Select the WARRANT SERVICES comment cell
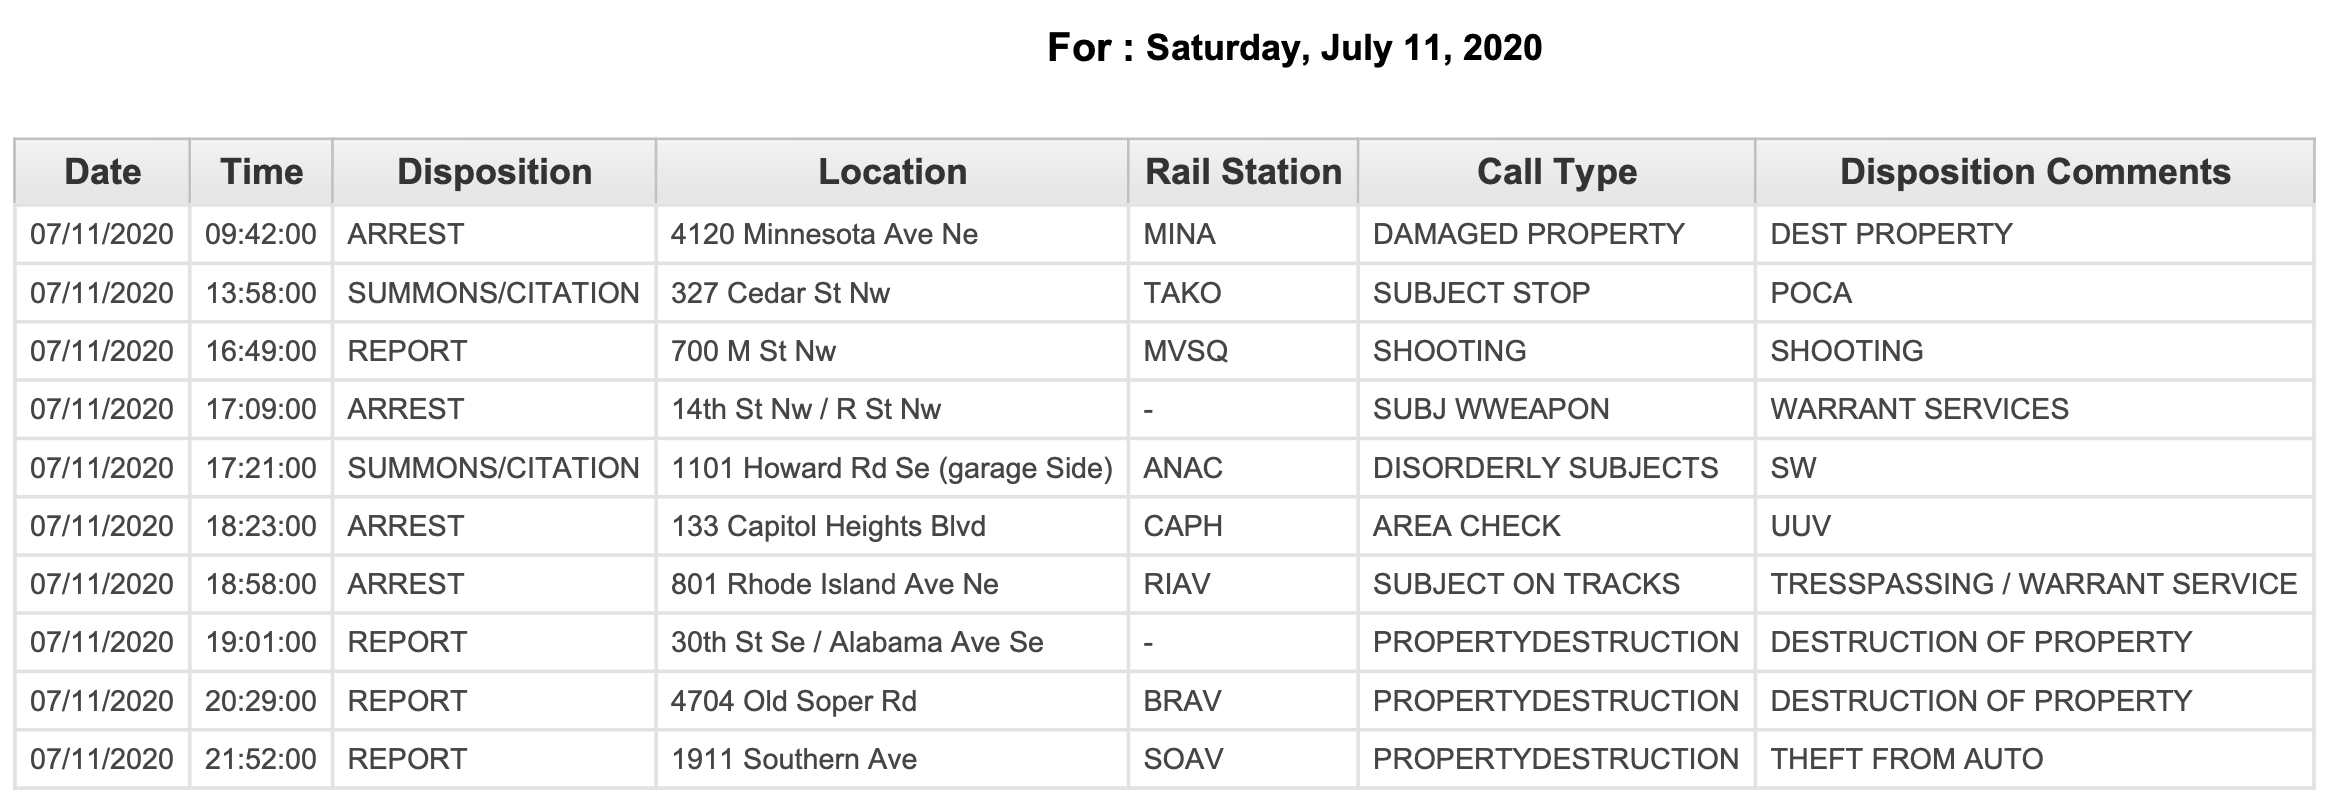Viewport: 2332px width, 802px height. [x=2035, y=409]
